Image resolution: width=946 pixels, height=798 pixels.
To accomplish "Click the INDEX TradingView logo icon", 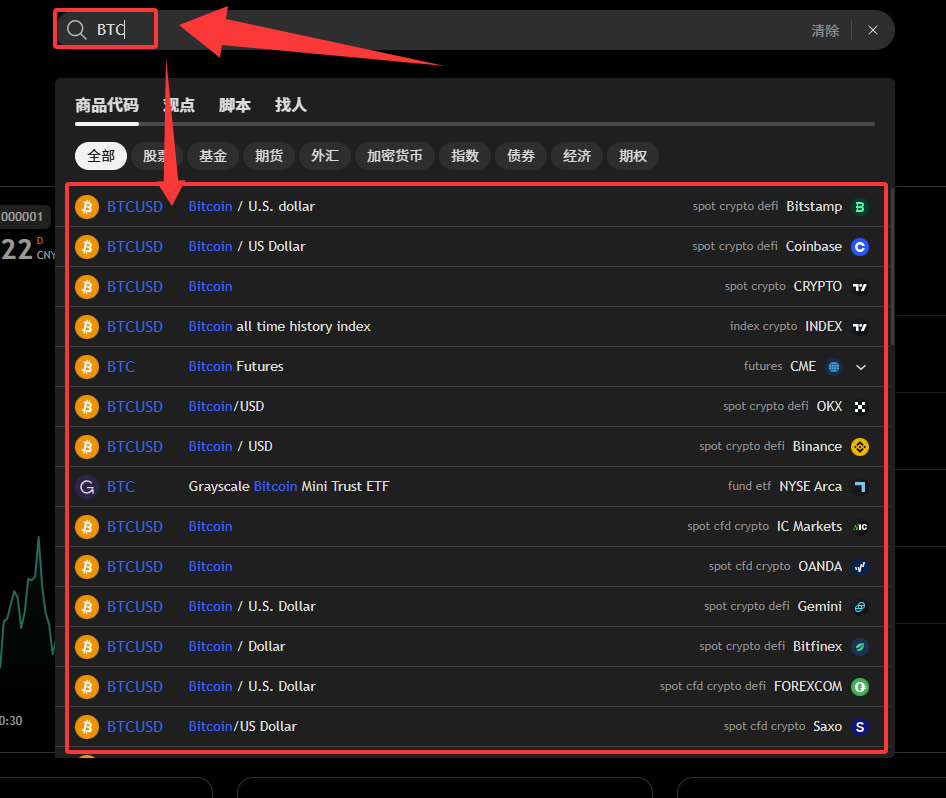I will click(860, 327).
